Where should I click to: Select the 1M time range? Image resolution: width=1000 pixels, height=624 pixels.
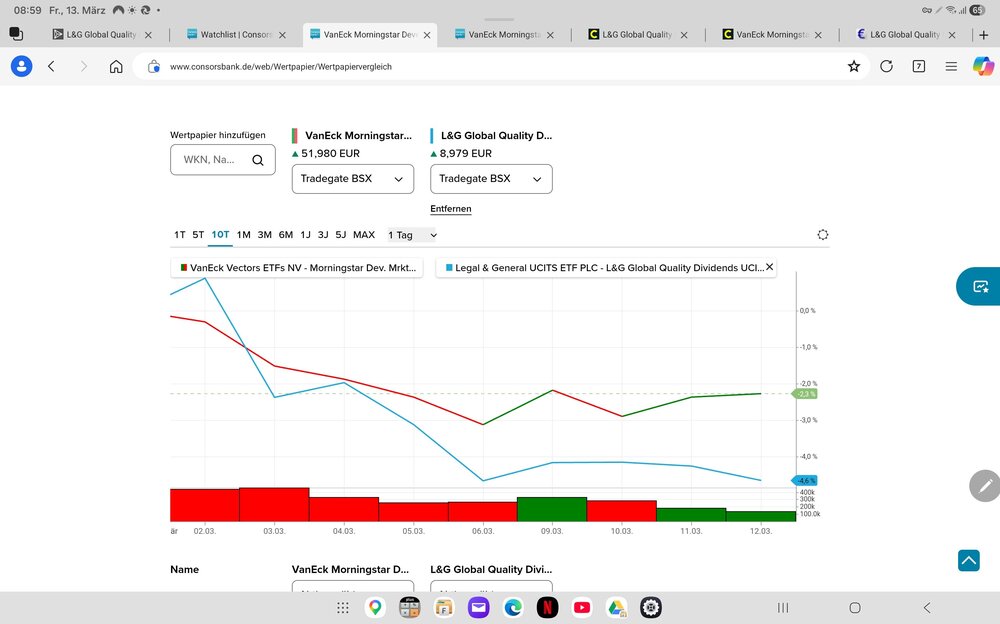(x=244, y=235)
